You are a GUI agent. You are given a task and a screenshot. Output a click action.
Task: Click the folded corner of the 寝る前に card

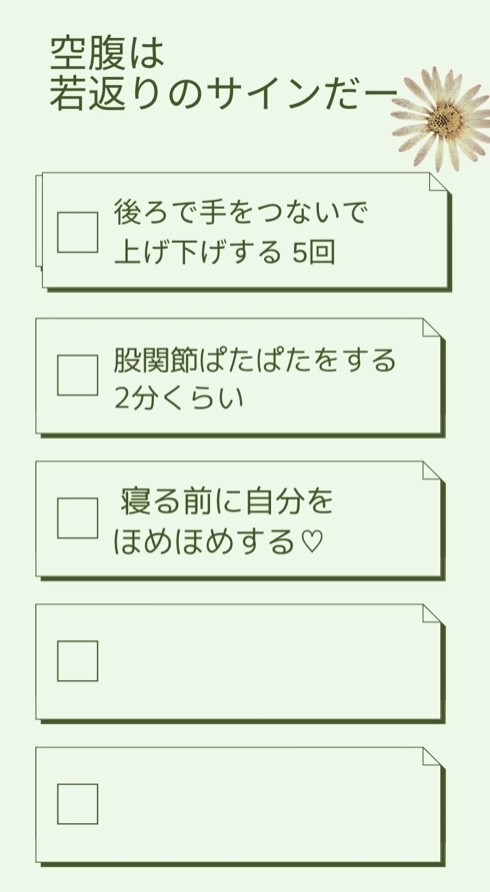point(431,470)
